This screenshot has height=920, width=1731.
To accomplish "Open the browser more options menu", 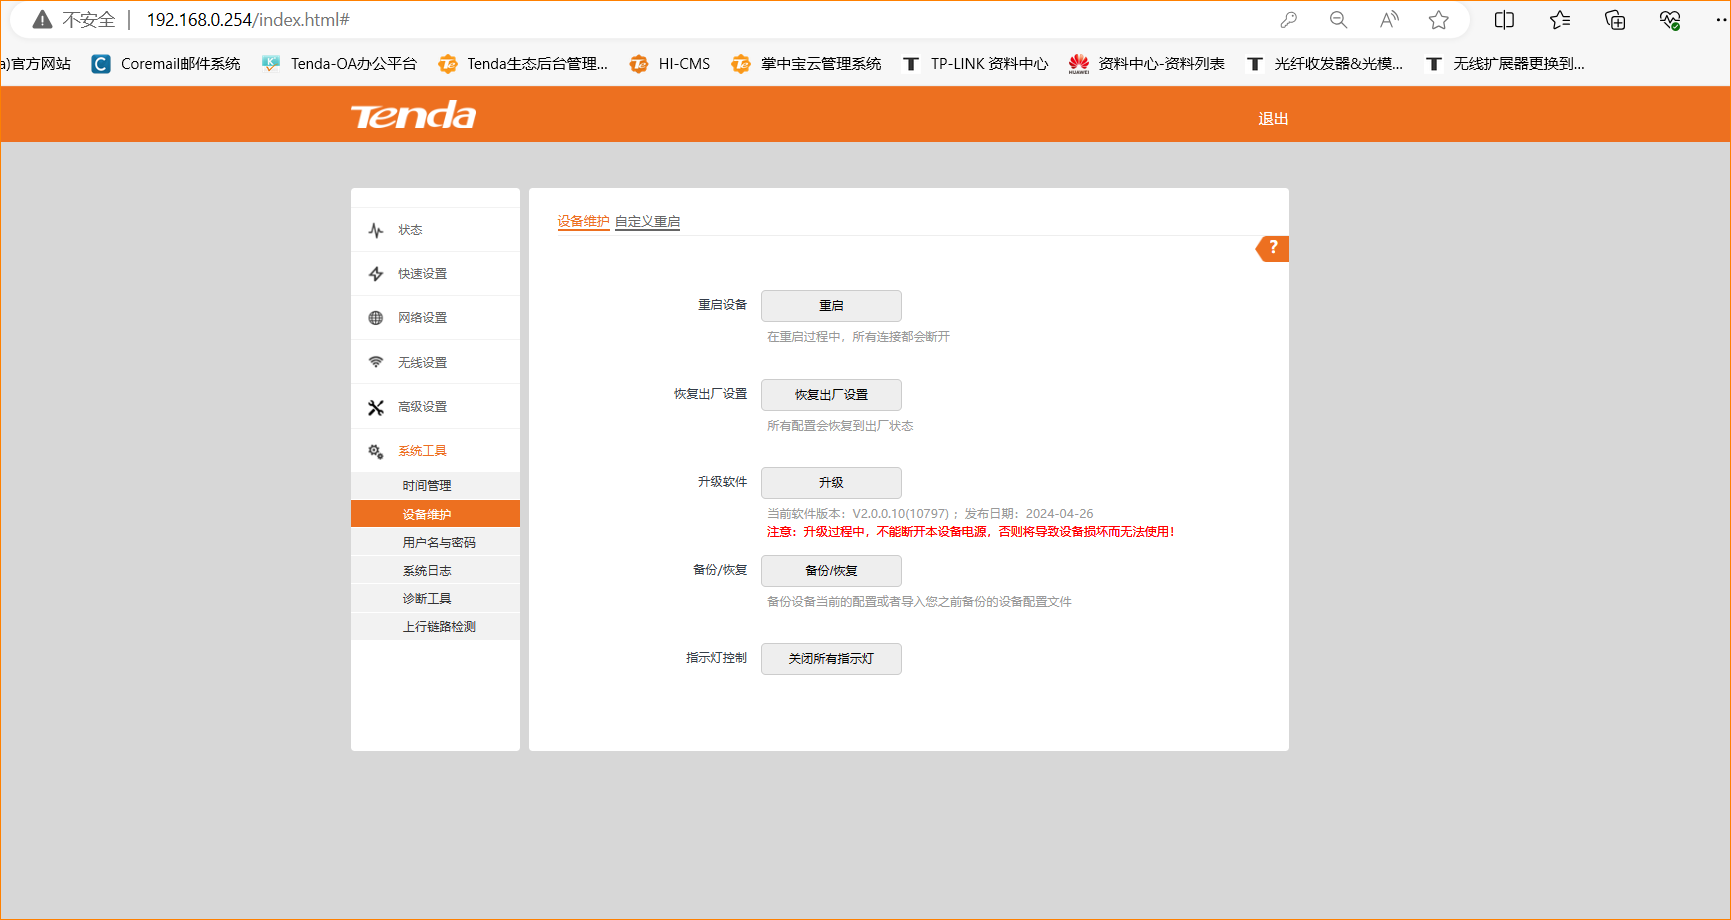I will 1721,20.
